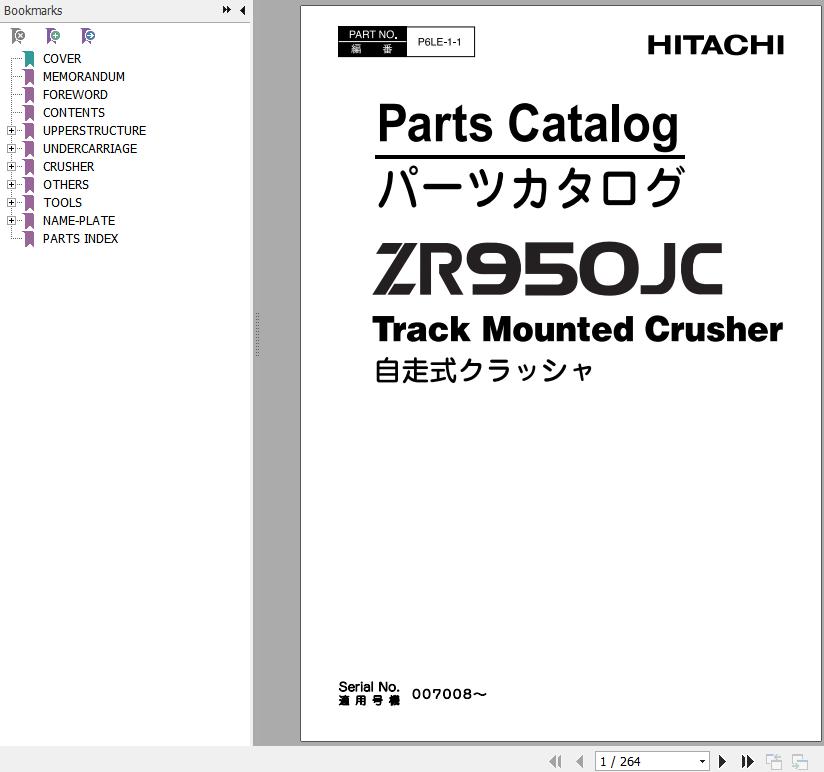824x772 pixels.
Task: Click the part number P6LE-1-1
Action: point(439,42)
